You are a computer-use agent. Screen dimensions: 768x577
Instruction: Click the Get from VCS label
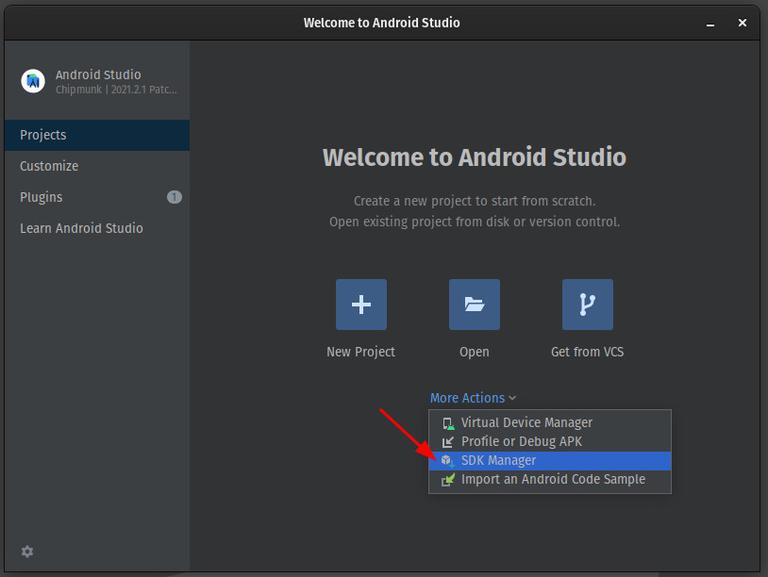tap(587, 352)
